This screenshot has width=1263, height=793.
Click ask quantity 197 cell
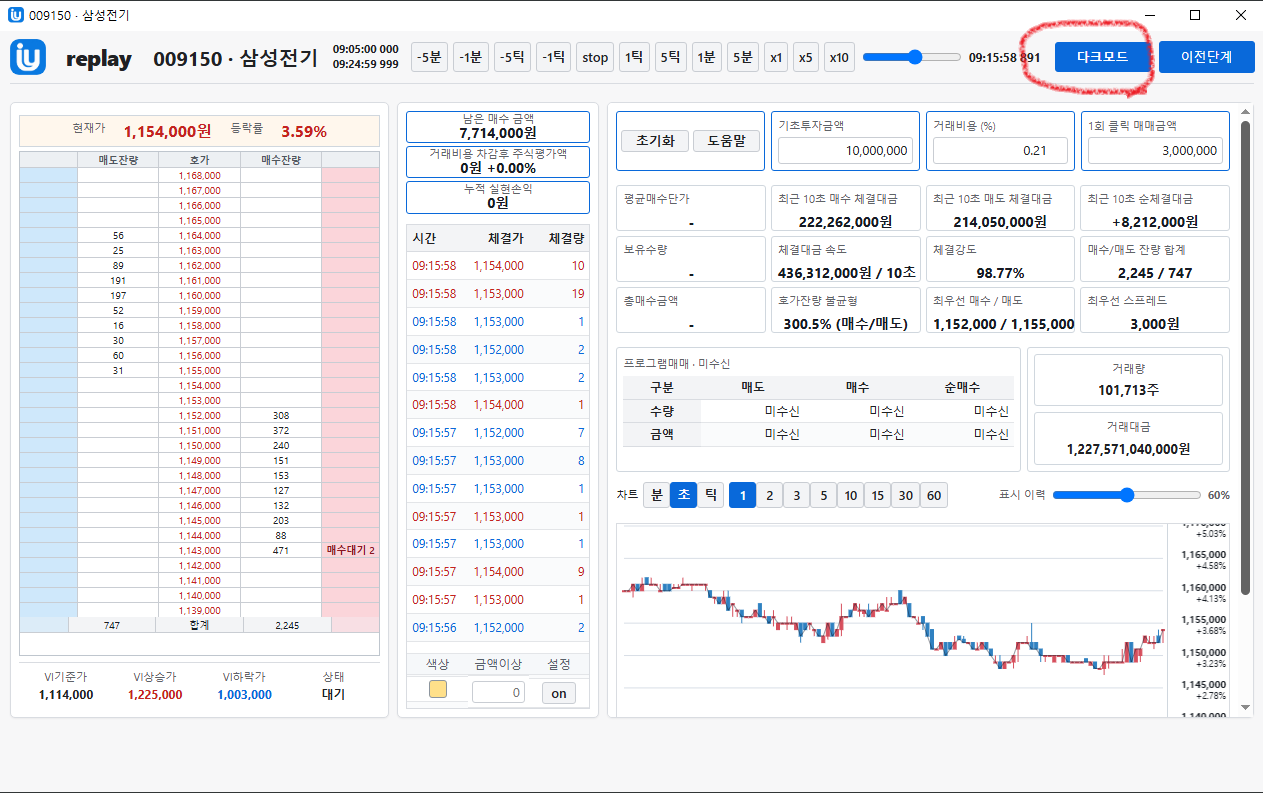click(118, 295)
